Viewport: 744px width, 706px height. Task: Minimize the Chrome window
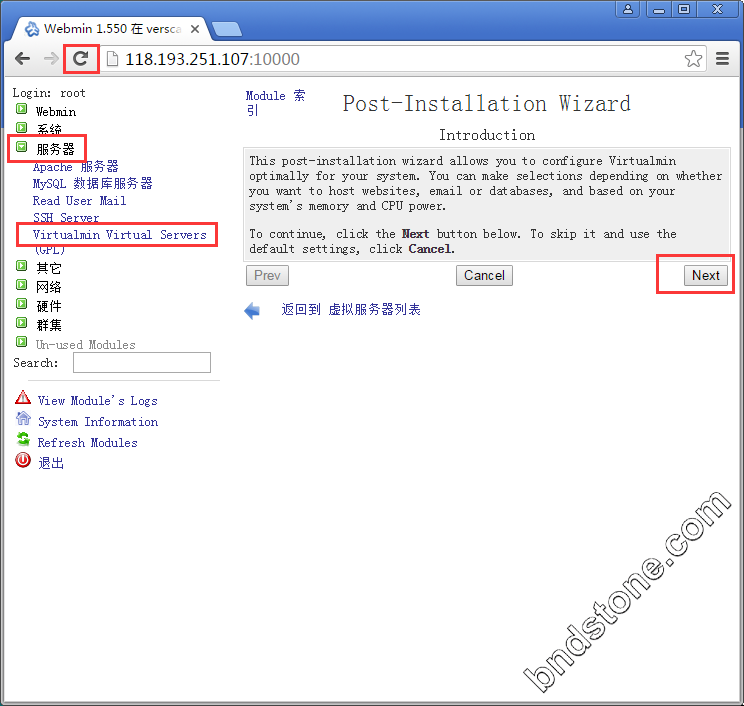pos(659,9)
